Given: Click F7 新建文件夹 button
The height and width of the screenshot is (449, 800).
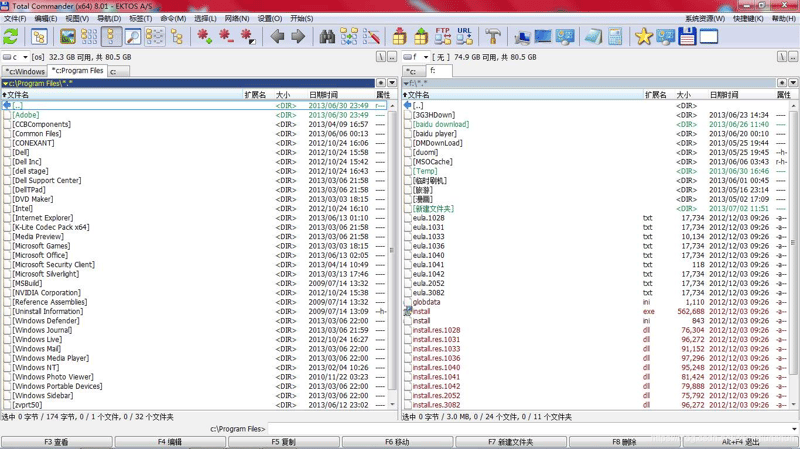Looking at the screenshot, I should click(511, 442).
